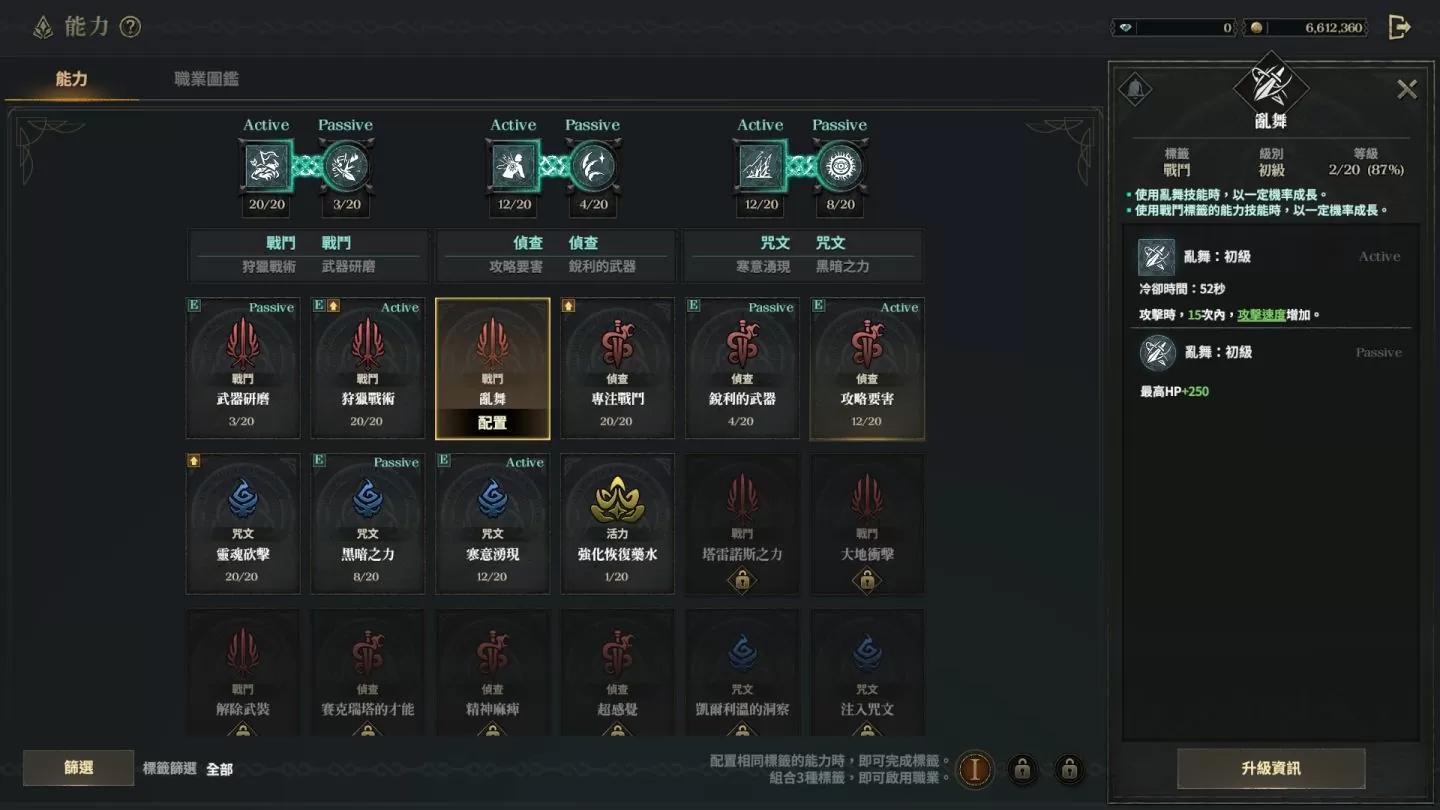Click 配置 on the 亂舞 card
The height and width of the screenshot is (810, 1440).
pyautogui.click(x=492, y=423)
